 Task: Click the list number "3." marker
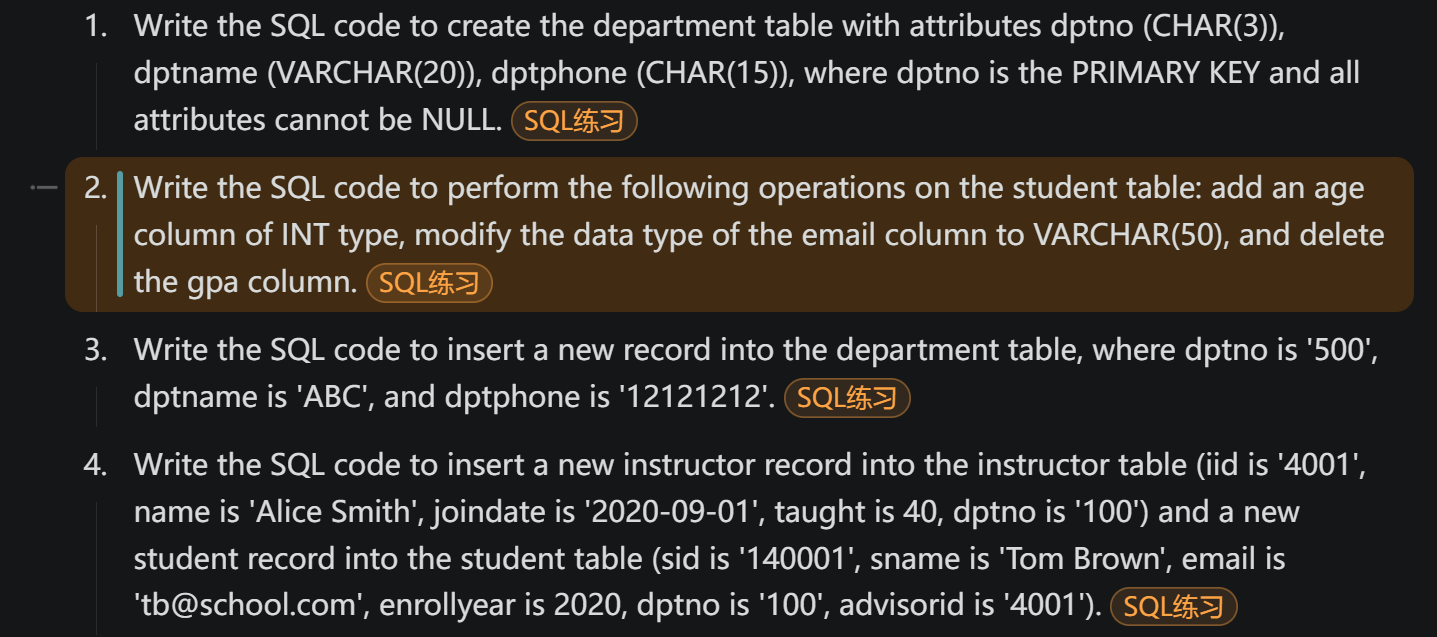pyautogui.click(x=96, y=351)
